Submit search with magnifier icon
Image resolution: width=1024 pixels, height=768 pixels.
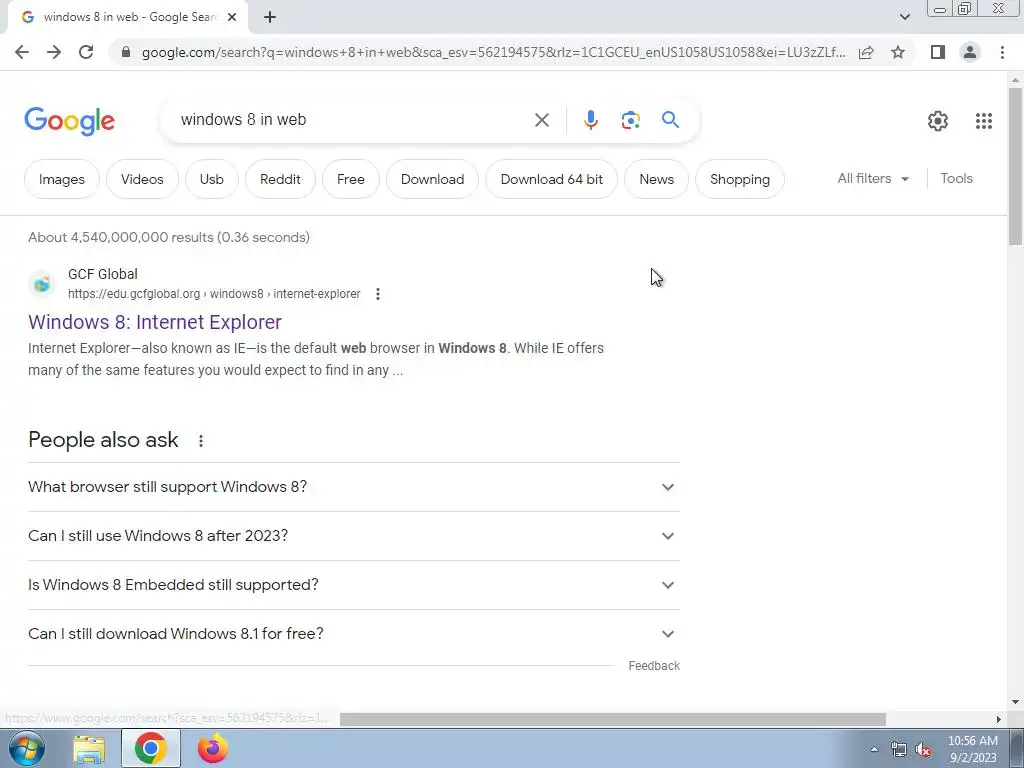tap(670, 120)
